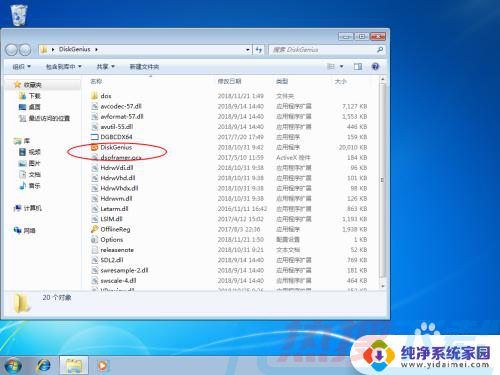
Task: Open the Recycle Bin on desktop
Action: click(19, 15)
